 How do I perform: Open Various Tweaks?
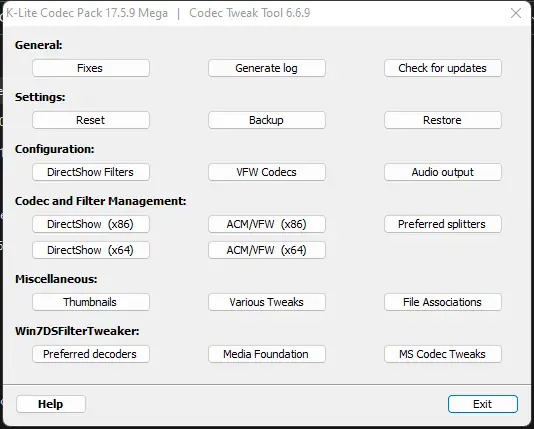(267, 302)
